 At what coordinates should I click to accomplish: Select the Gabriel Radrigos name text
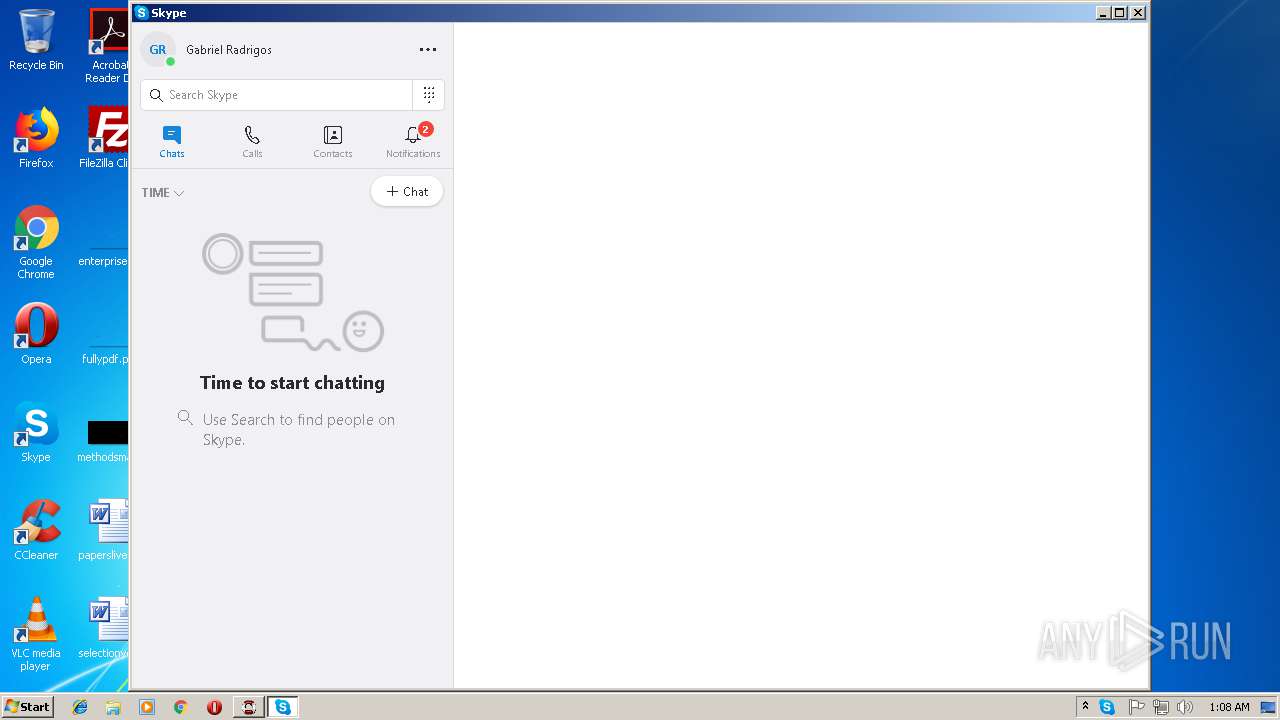point(229,50)
